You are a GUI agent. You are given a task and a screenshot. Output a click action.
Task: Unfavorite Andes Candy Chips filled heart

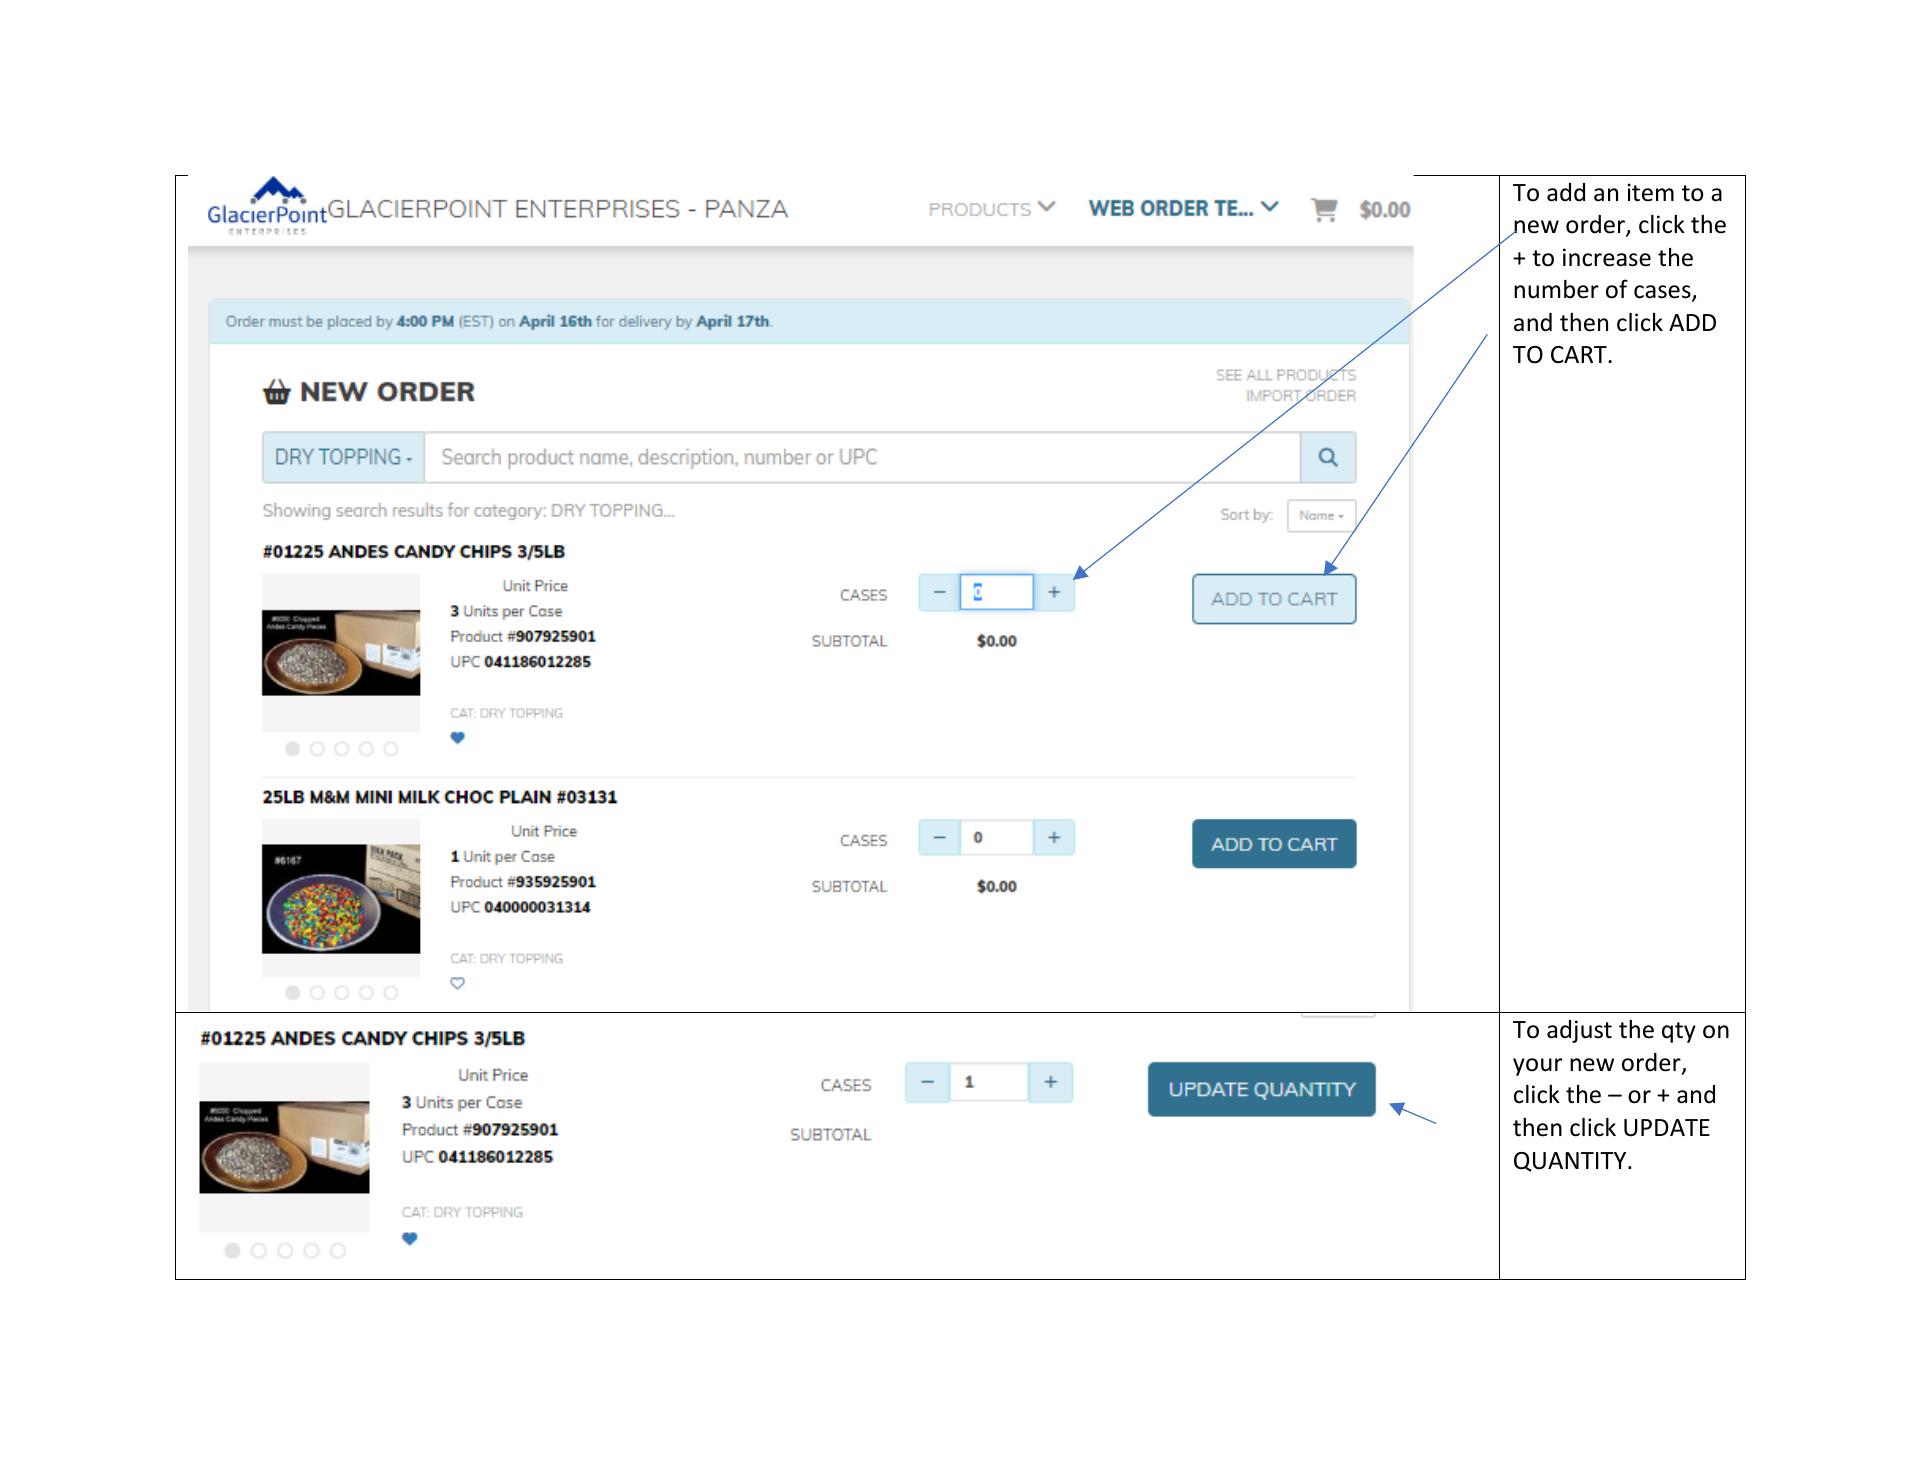[x=457, y=738]
